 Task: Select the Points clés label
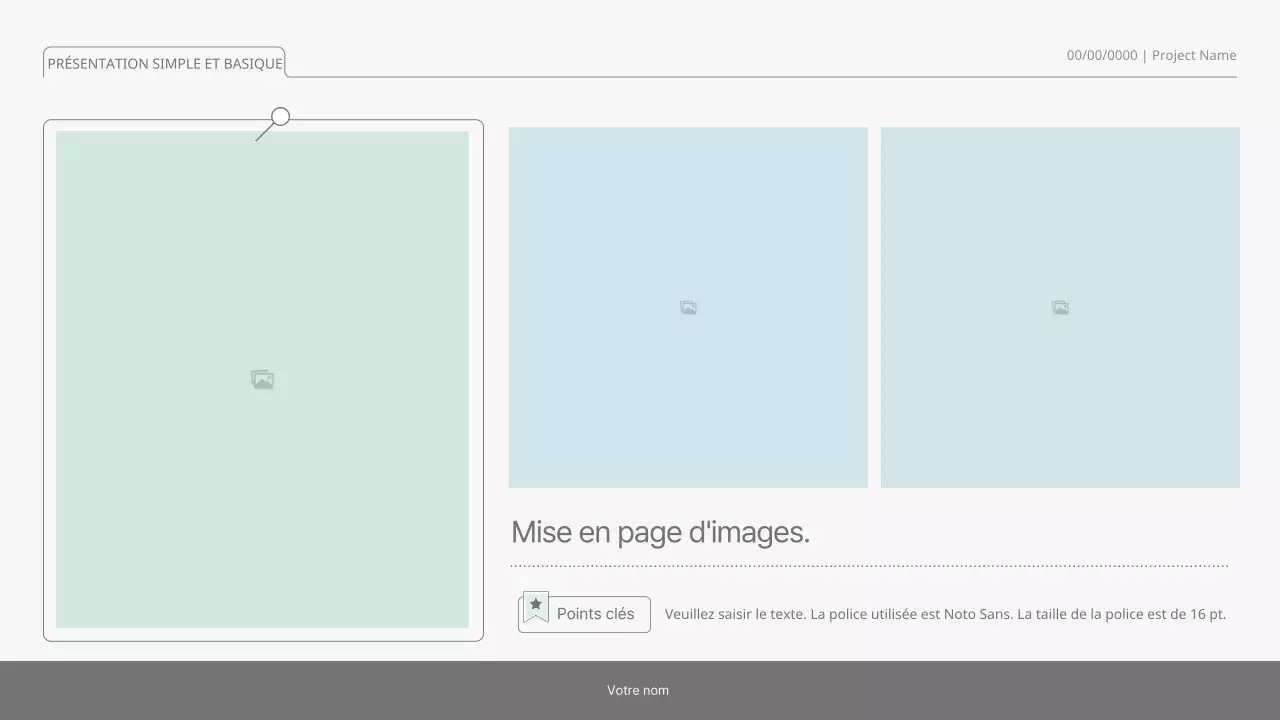tap(595, 614)
